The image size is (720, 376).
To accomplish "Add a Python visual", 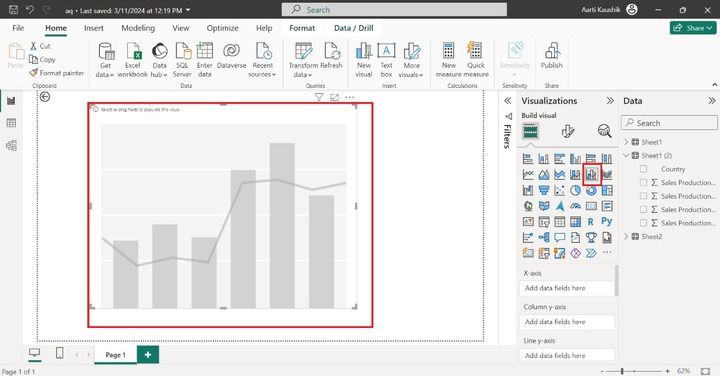I will coord(607,222).
